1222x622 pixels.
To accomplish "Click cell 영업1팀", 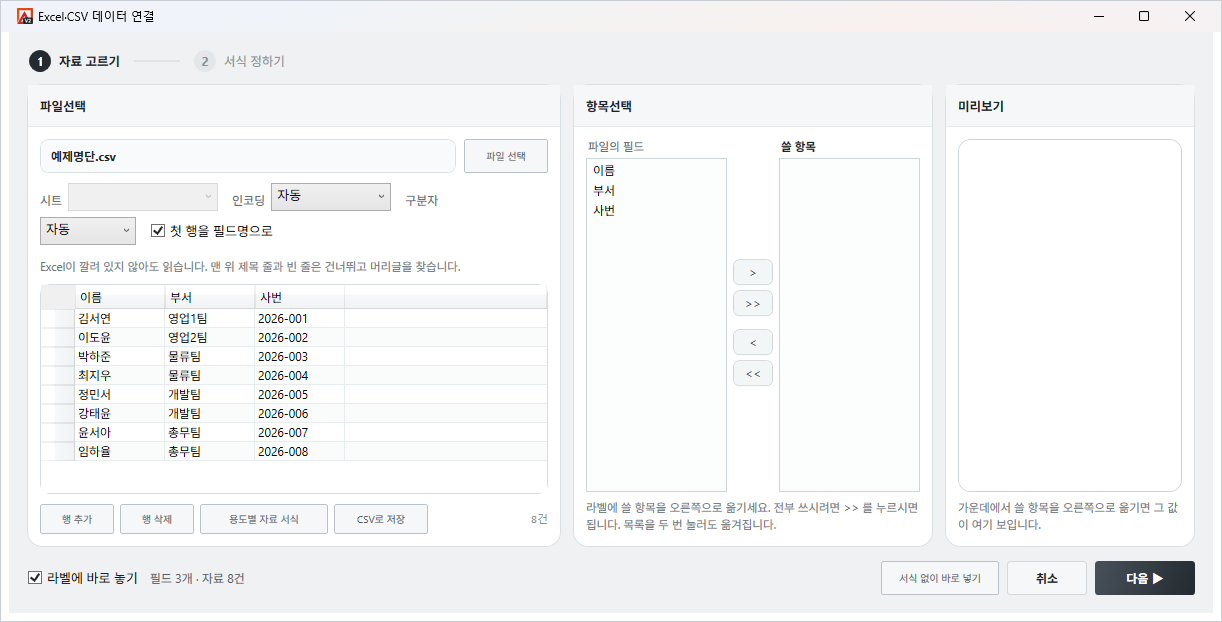I will tap(210, 318).
